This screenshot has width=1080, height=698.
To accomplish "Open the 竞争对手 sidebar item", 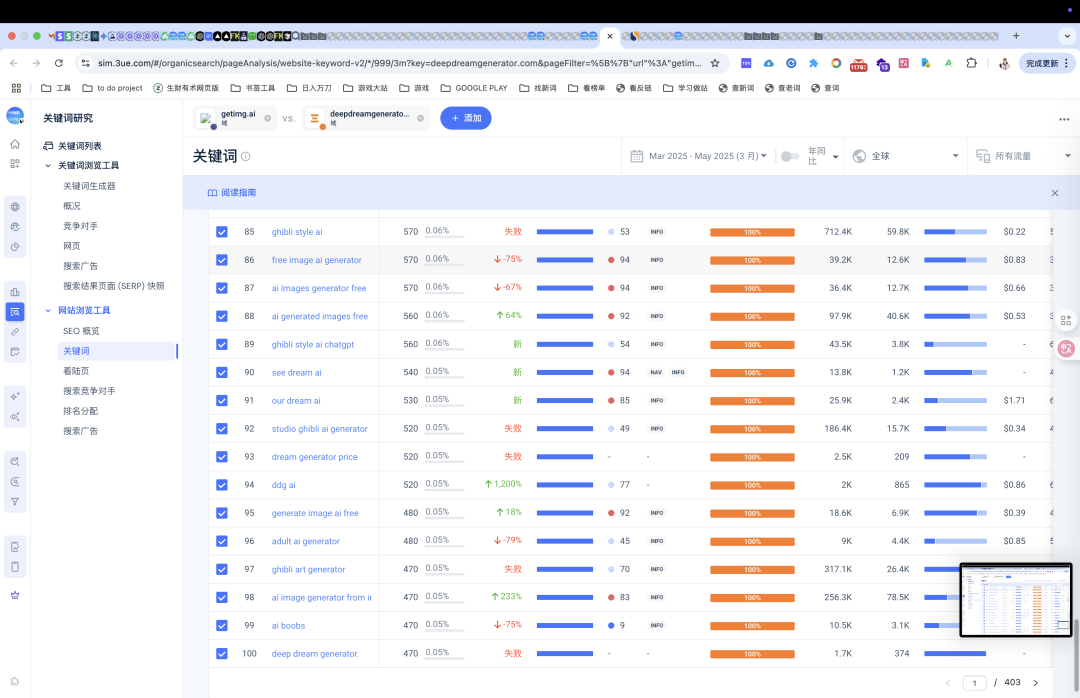I will (x=81, y=226).
